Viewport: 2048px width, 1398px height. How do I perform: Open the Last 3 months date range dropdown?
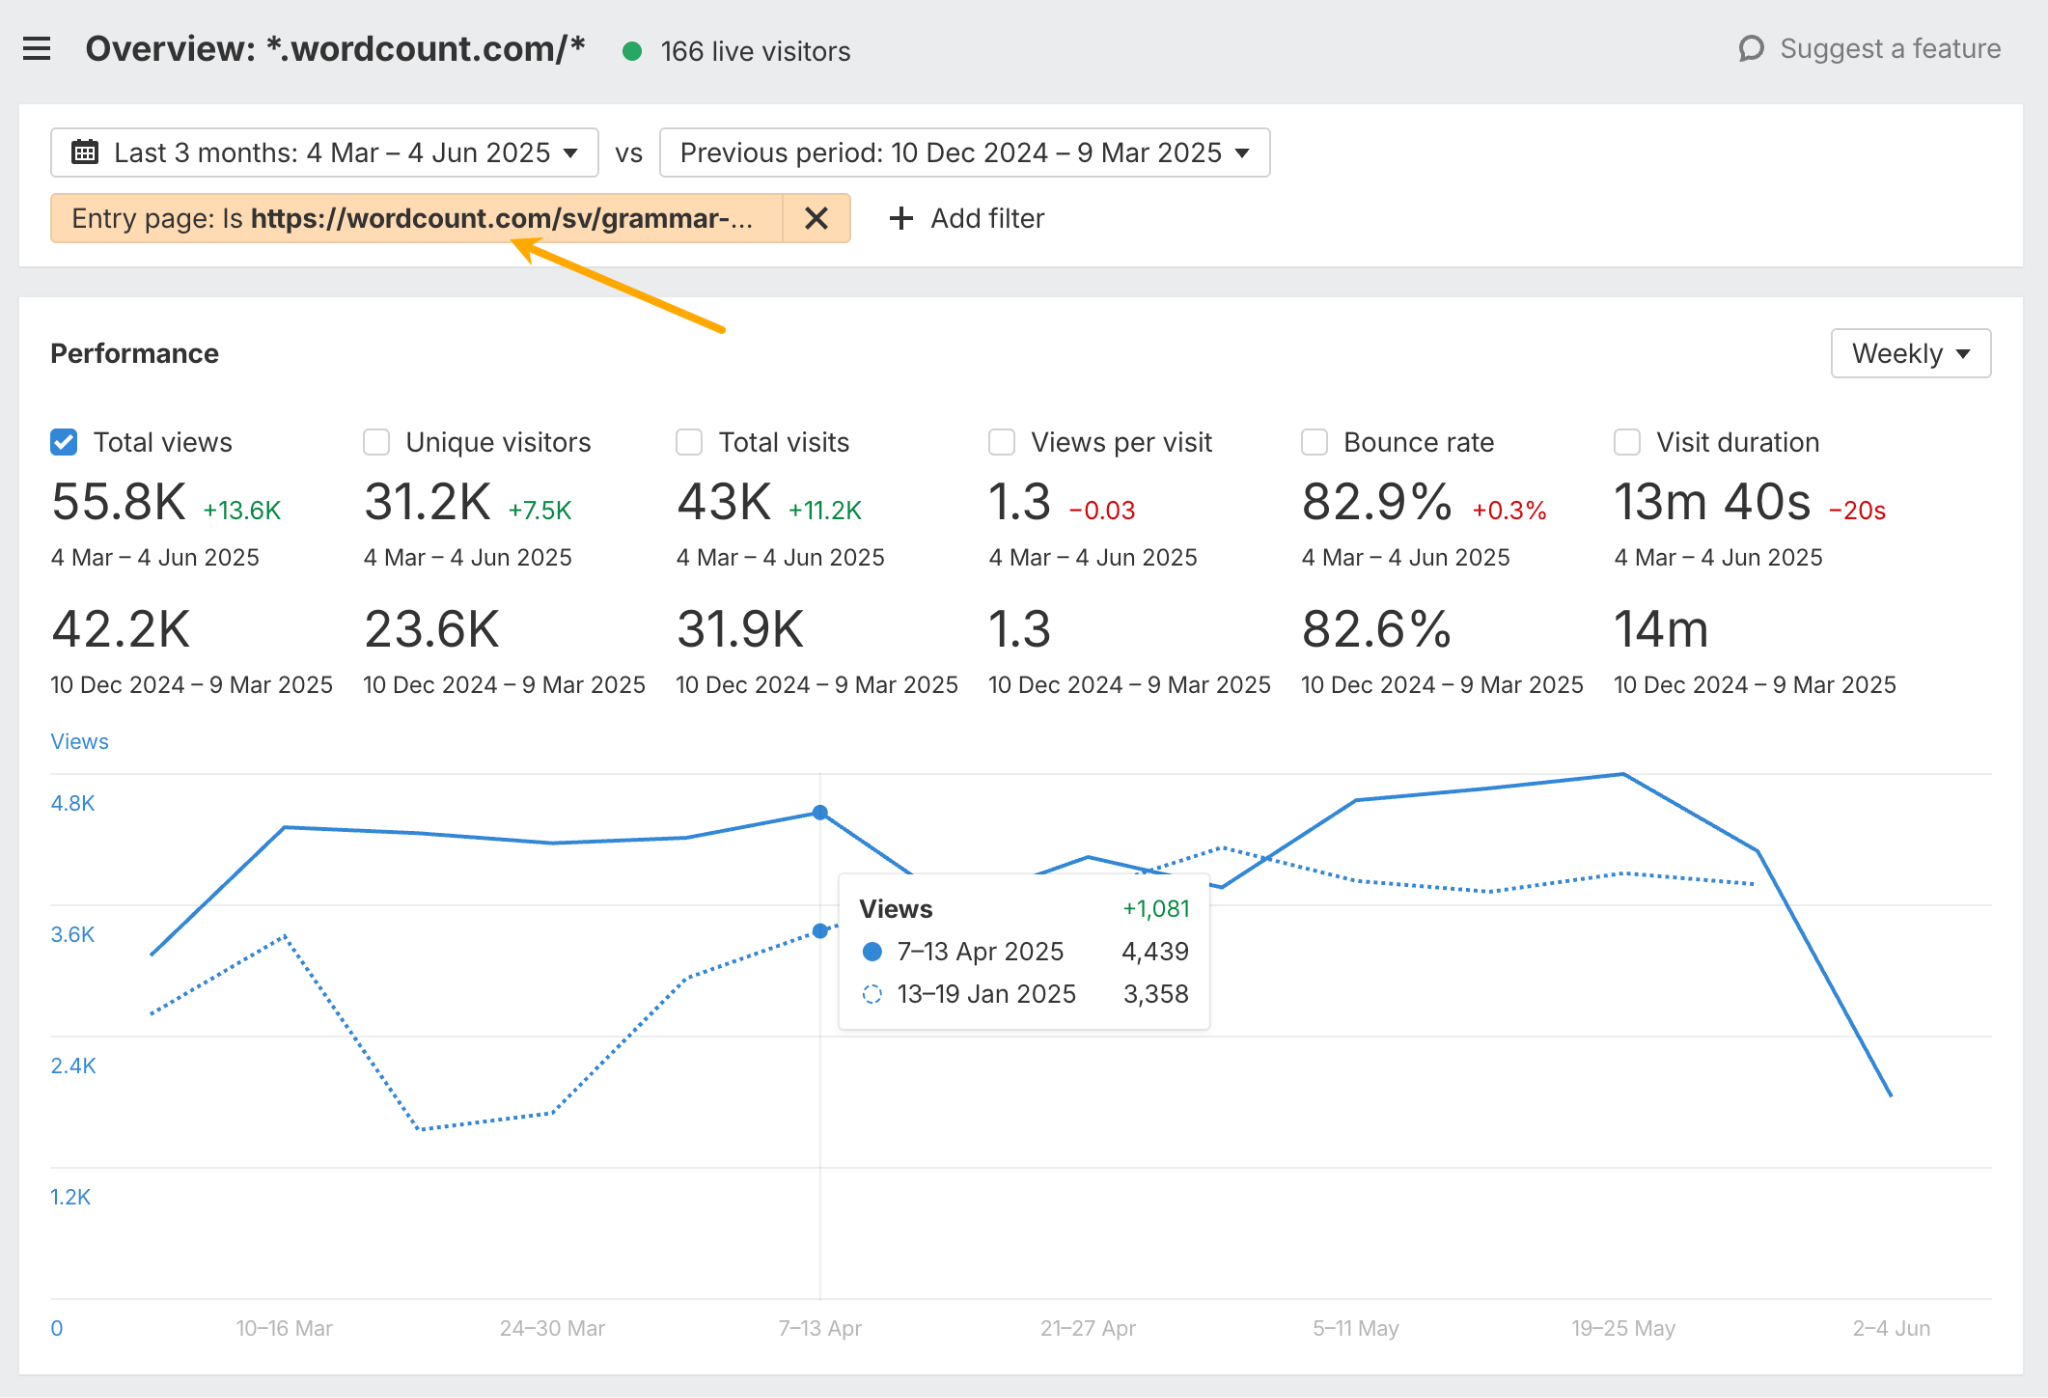325,152
